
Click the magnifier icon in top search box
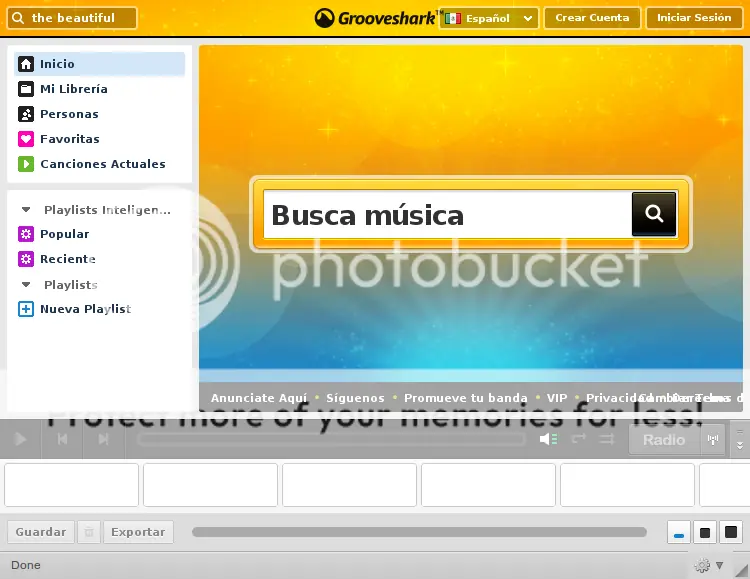pyautogui.click(x=18, y=18)
